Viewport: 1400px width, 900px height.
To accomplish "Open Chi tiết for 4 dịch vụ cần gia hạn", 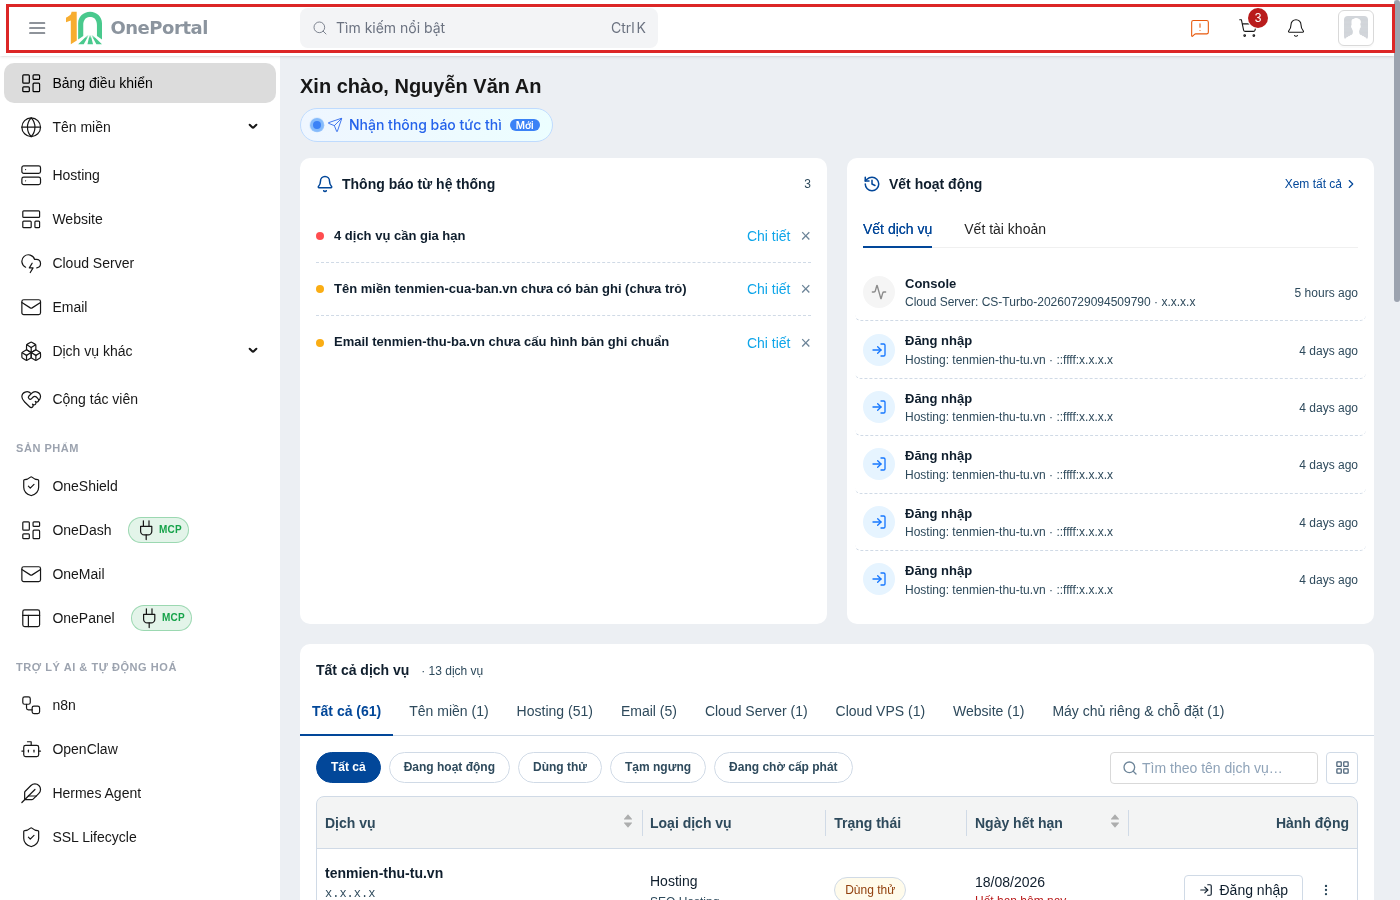I will [x=768, y=236].
